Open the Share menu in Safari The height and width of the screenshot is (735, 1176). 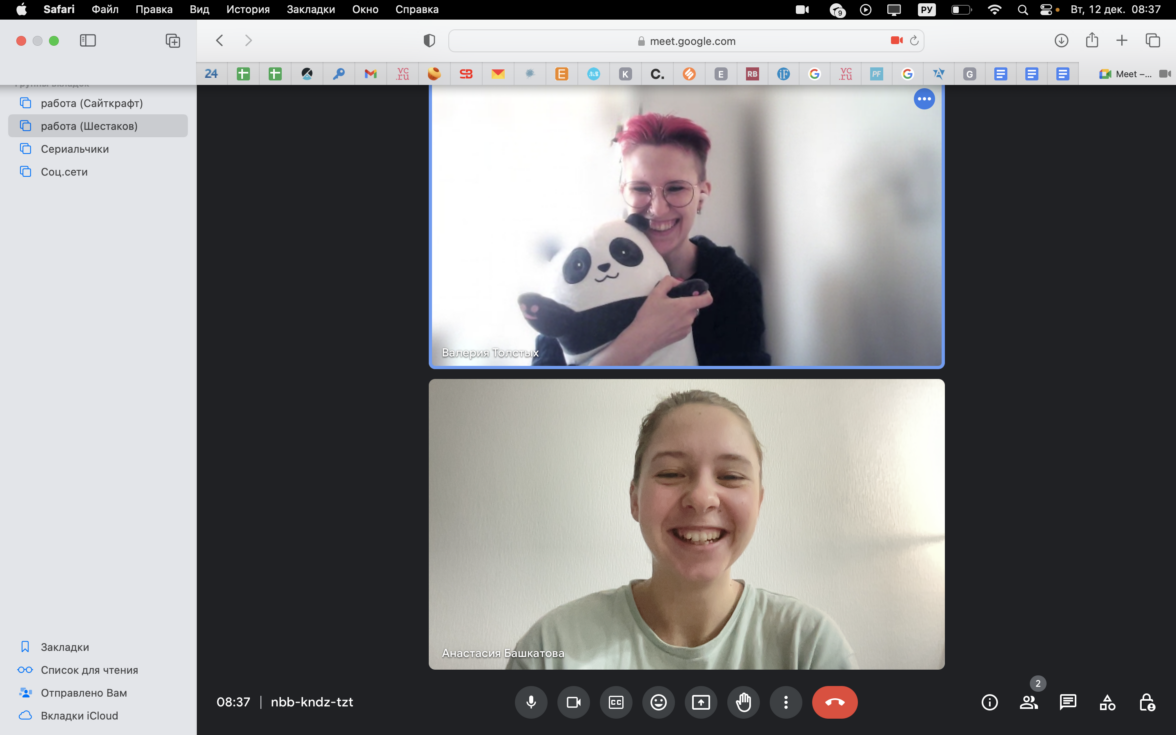pyautogui.click(x=1092, y=40)
